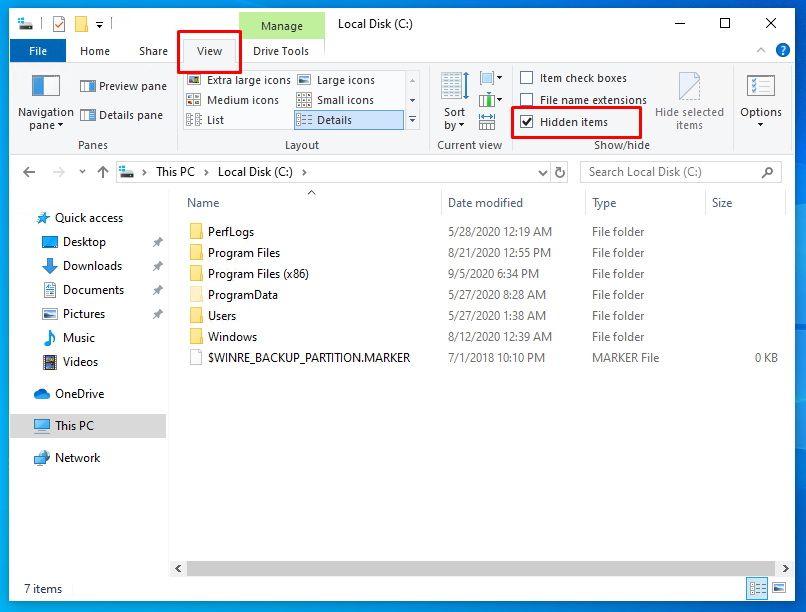
Task: Switch to the Home tab
Action: pos(95,51)
